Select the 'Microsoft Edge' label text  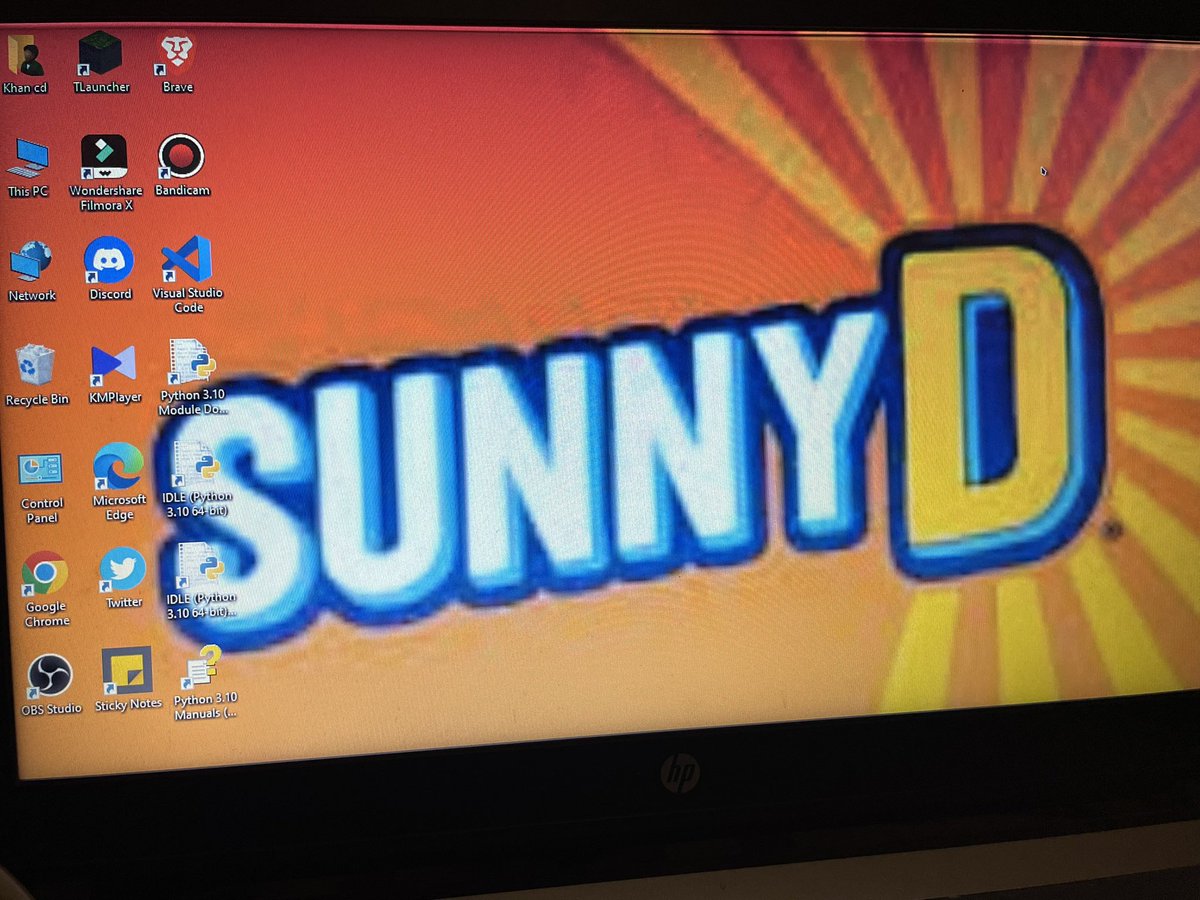[120, 507]
